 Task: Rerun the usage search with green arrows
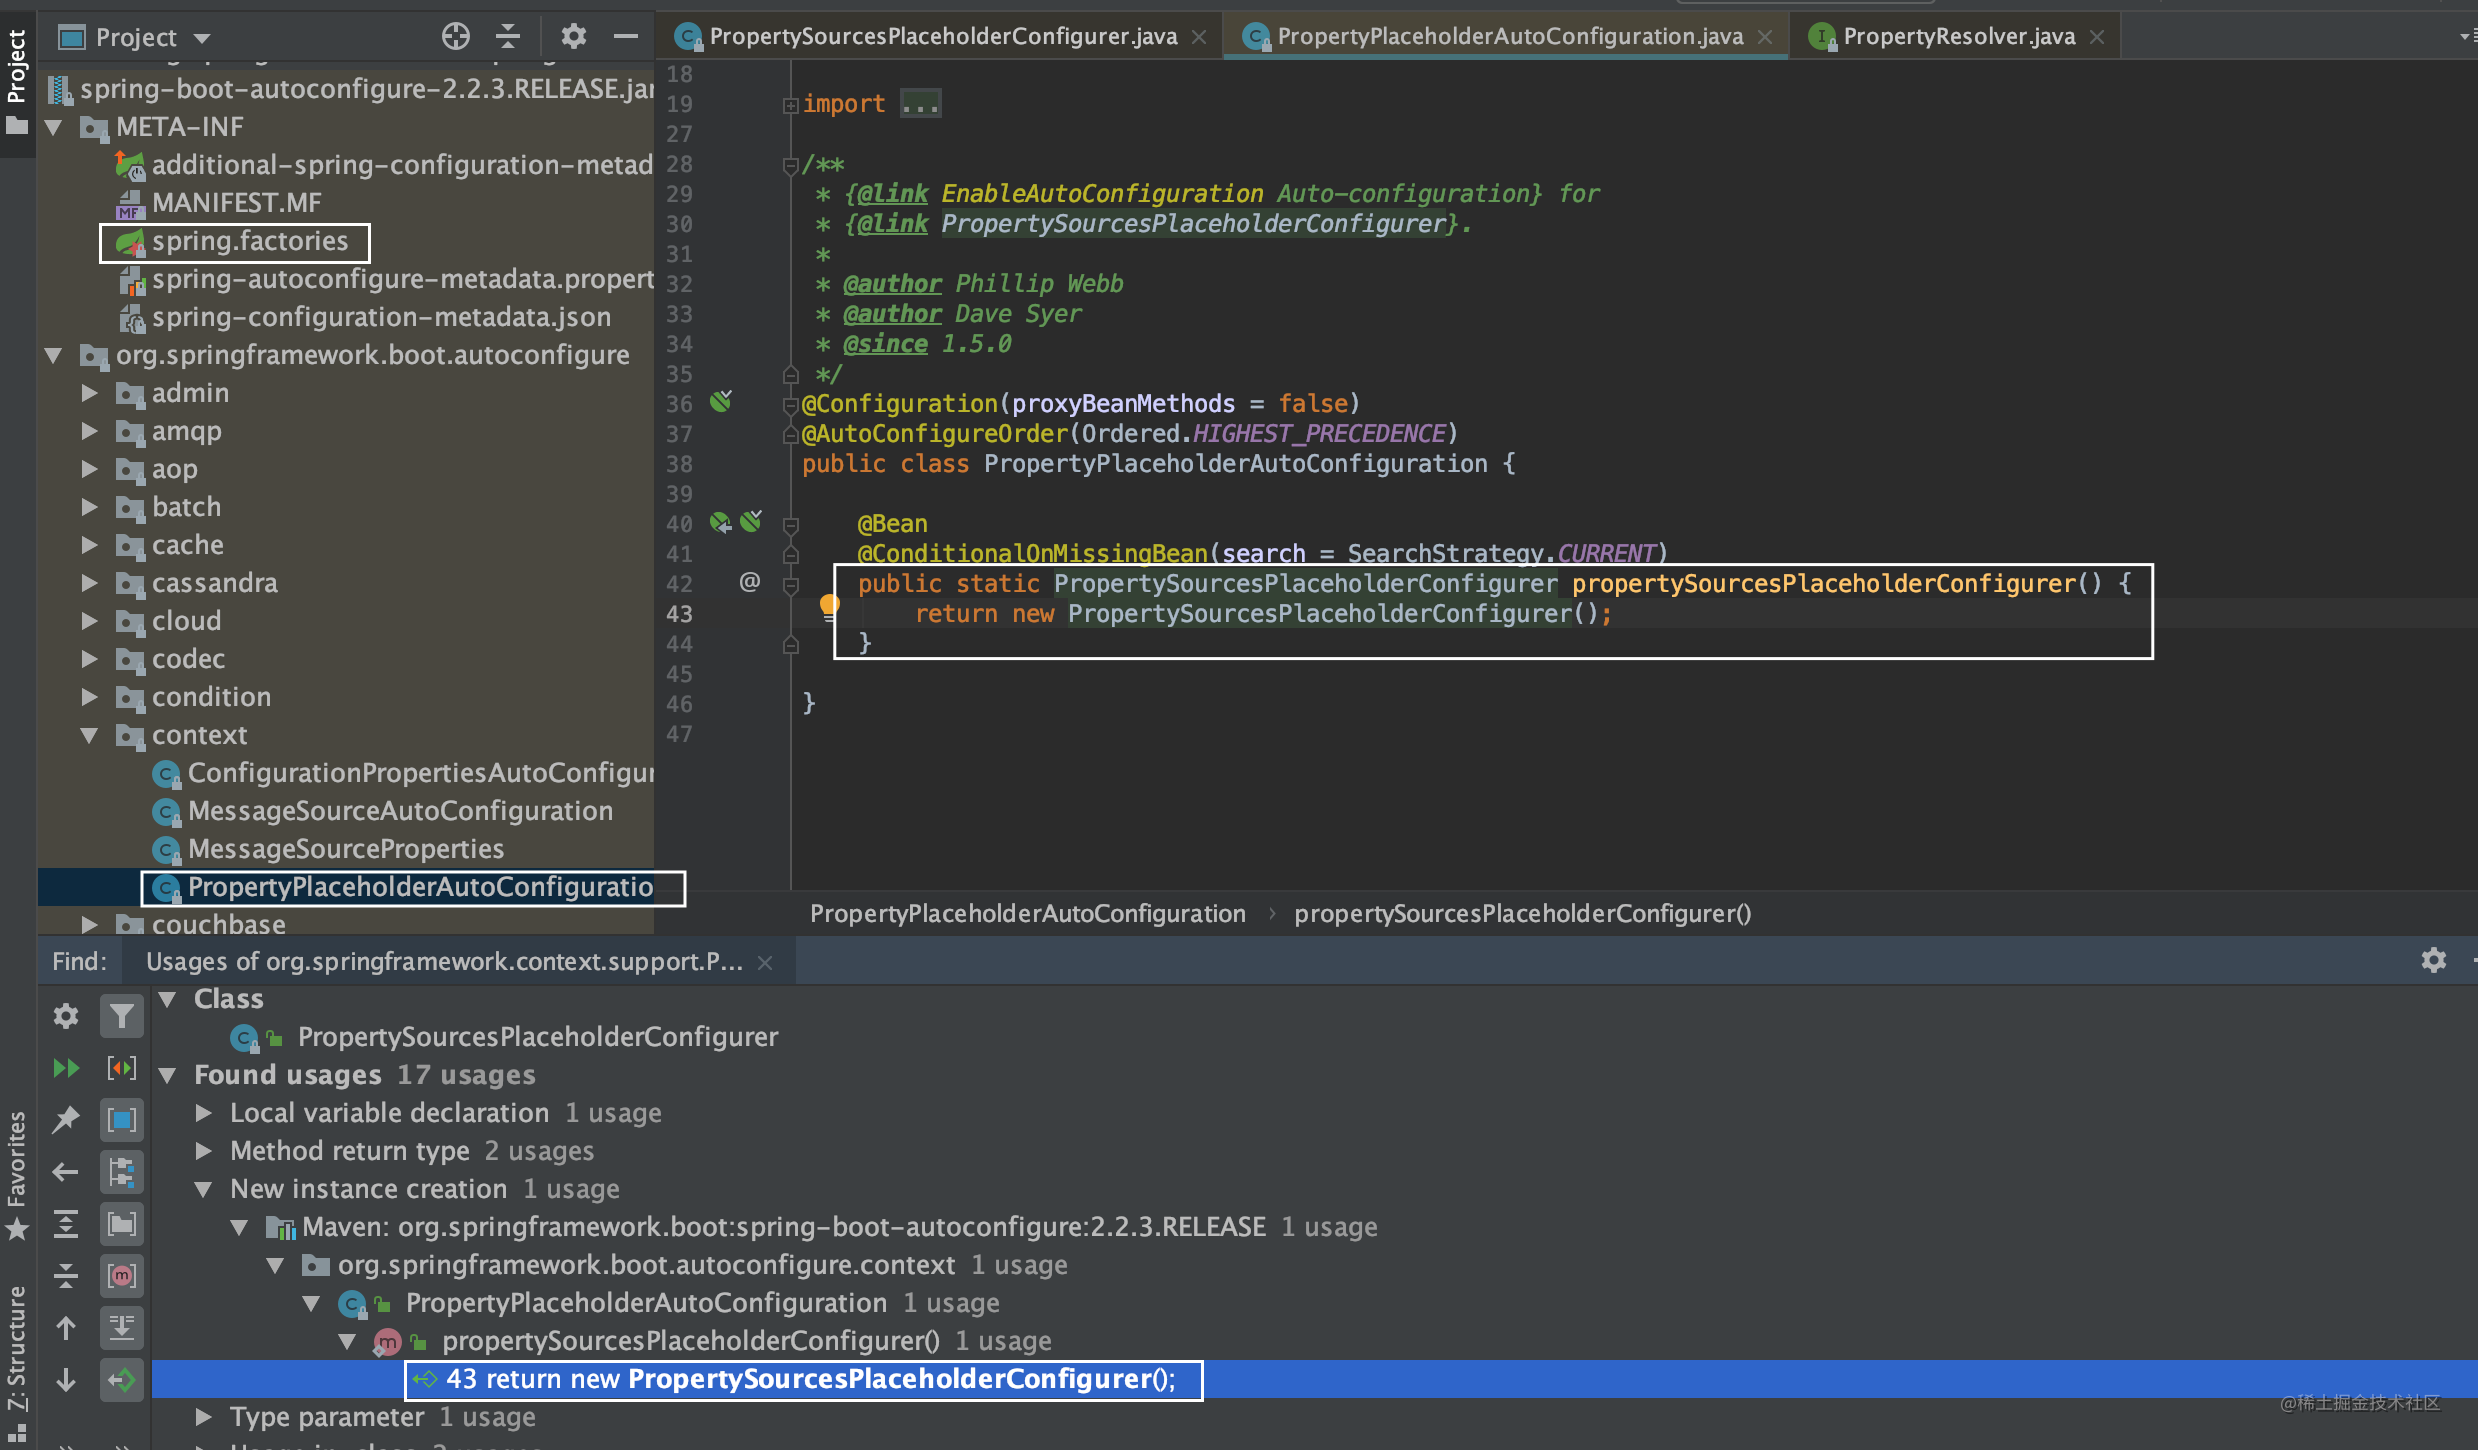click(66, 1068)
